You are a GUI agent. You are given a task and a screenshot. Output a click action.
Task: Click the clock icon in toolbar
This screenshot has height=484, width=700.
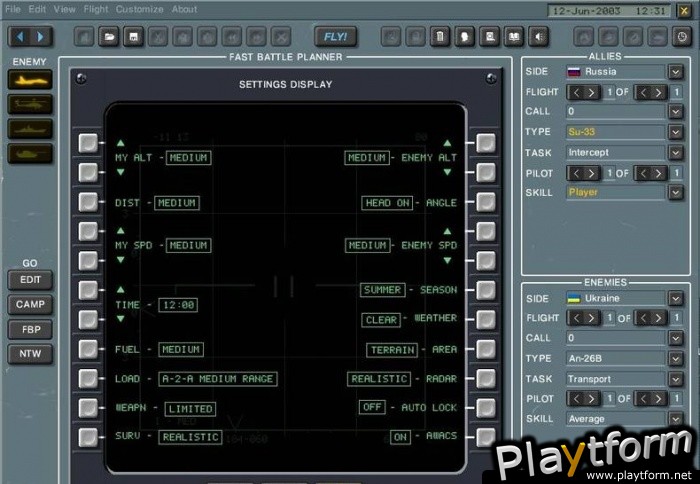point(682,37)
